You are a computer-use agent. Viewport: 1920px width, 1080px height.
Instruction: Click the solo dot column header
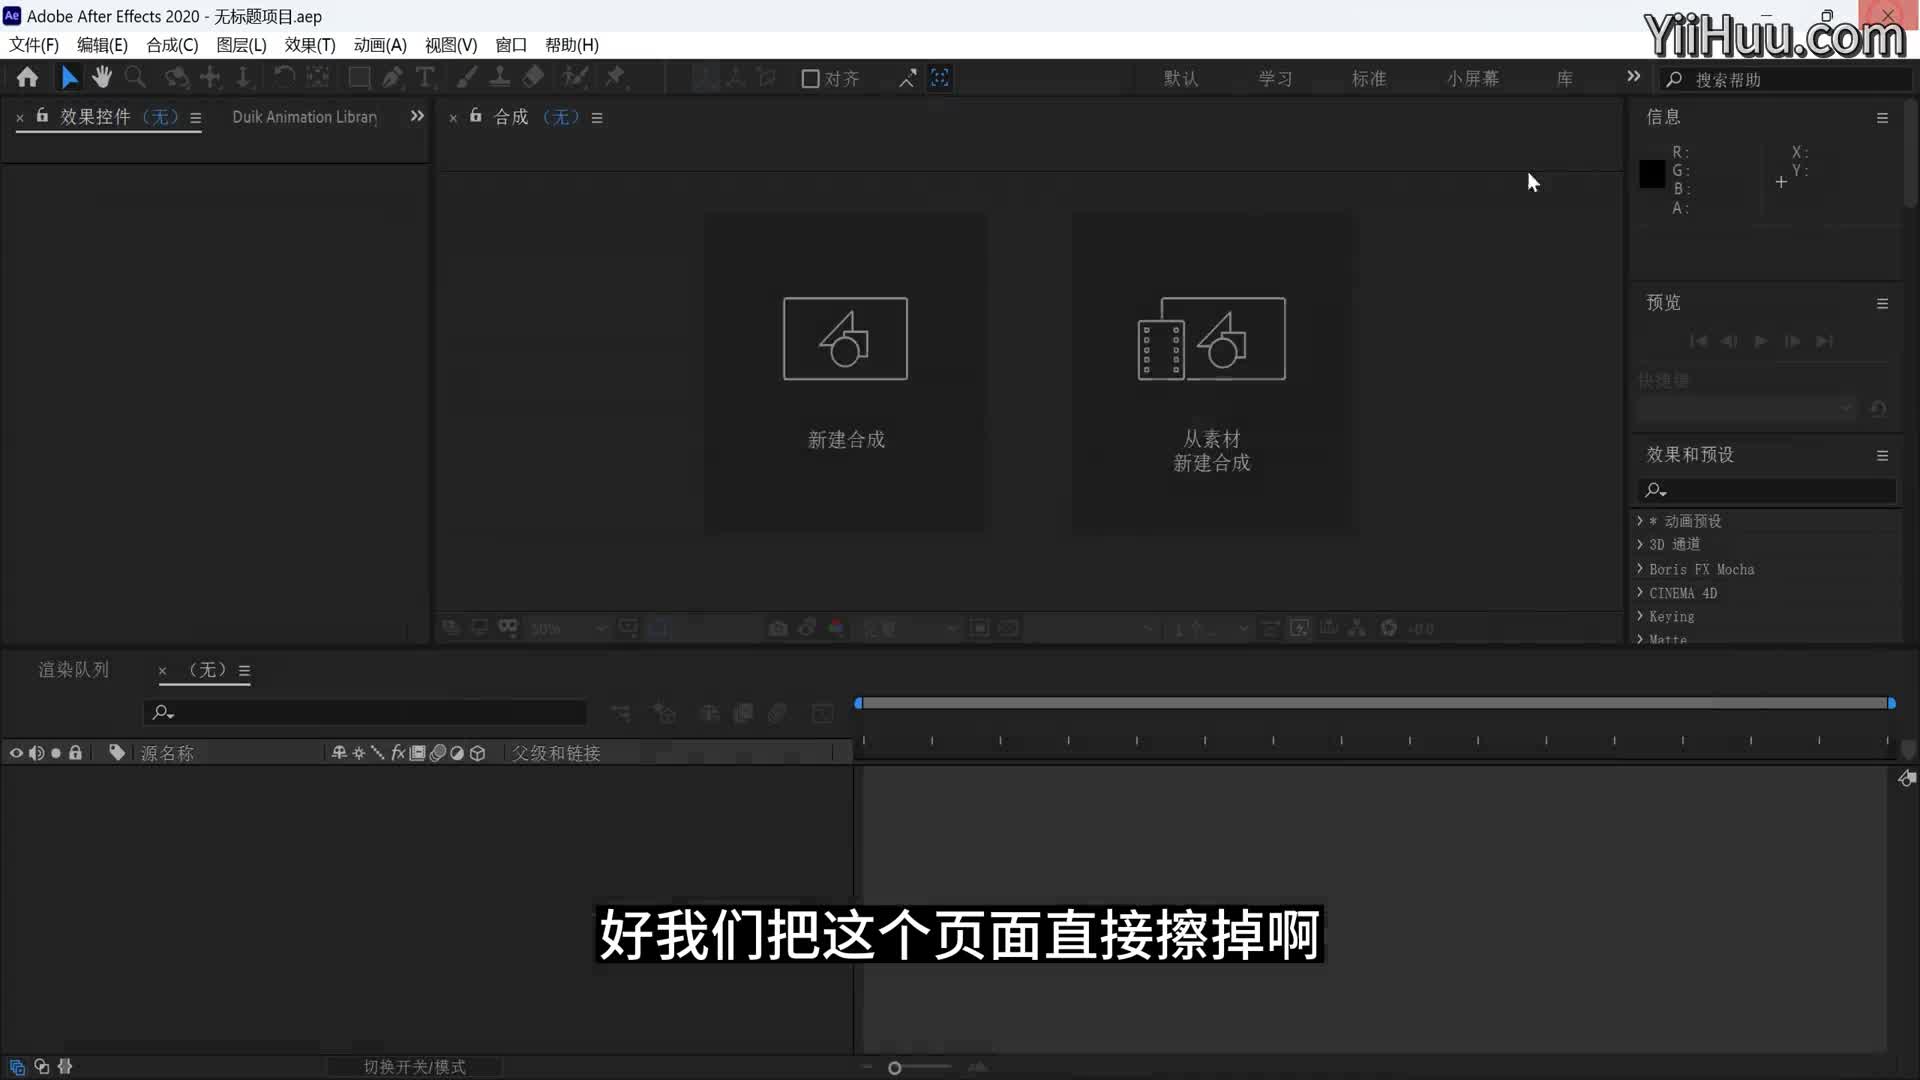(x=56, y=753)
